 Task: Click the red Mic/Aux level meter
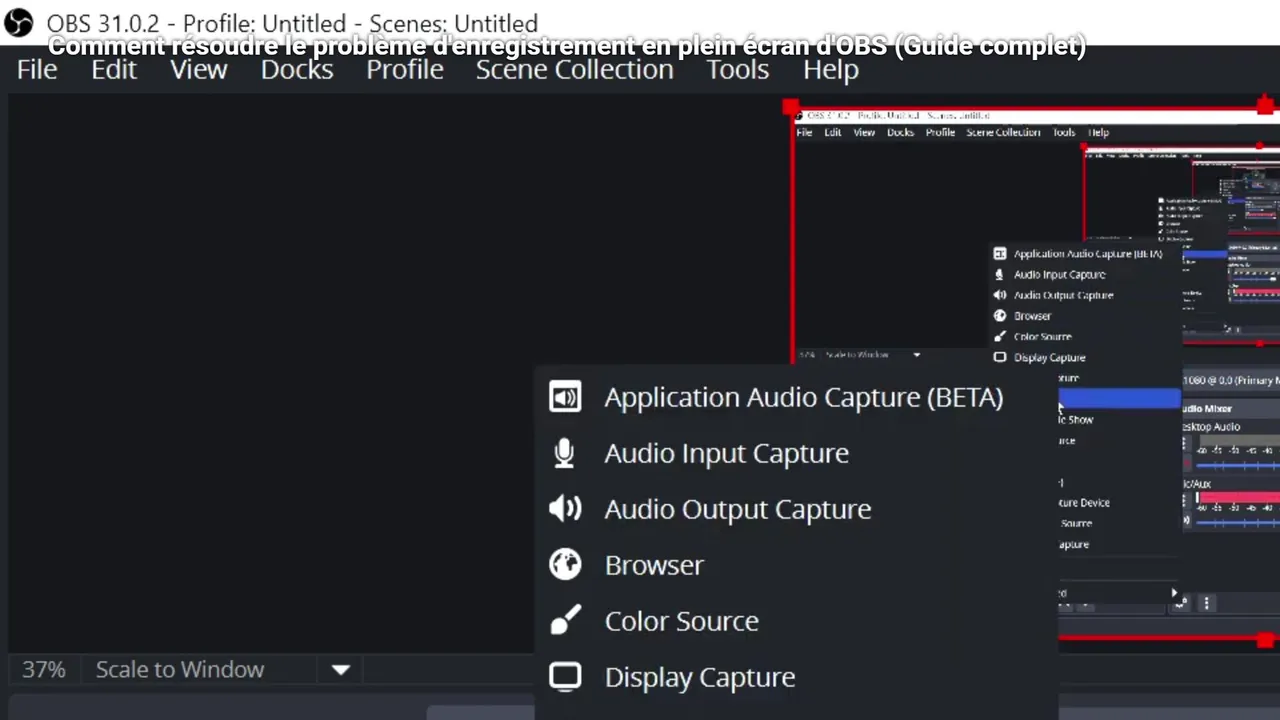click(x=1238, y=499)
